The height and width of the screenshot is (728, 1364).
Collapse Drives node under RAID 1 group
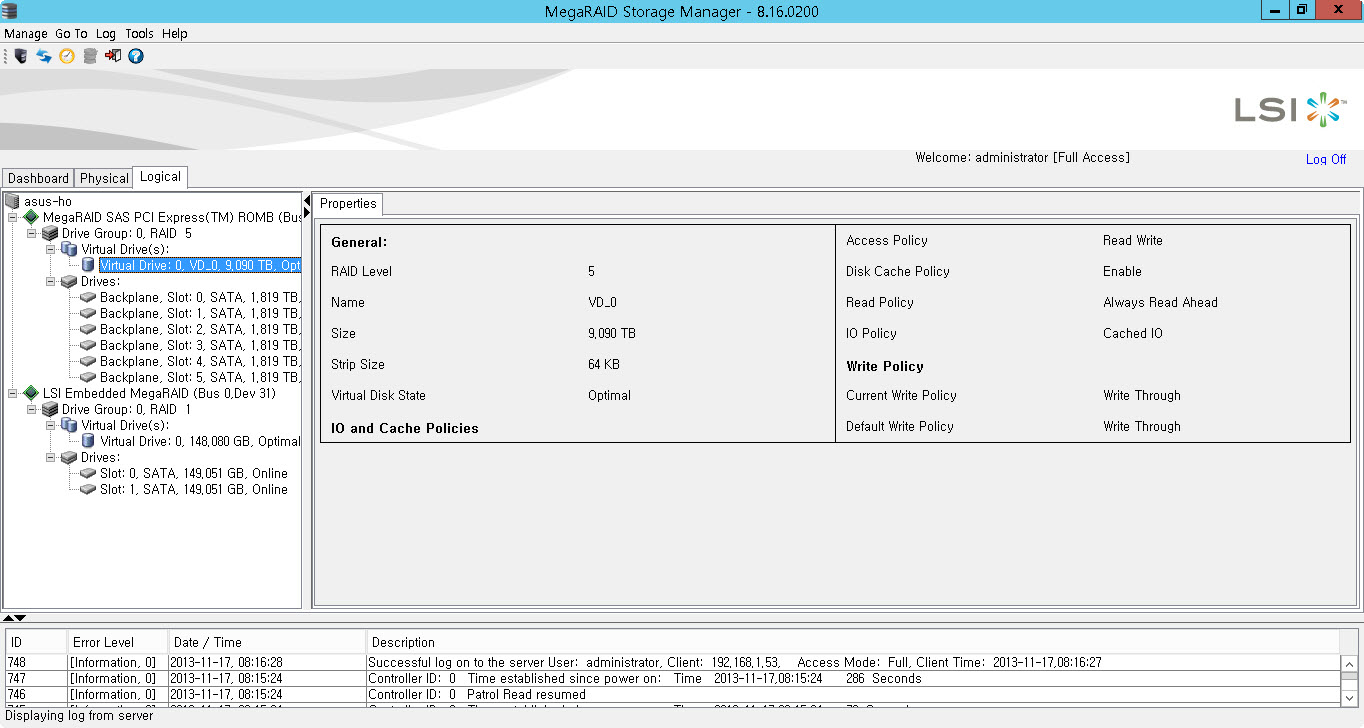click(x=51, y=457)
